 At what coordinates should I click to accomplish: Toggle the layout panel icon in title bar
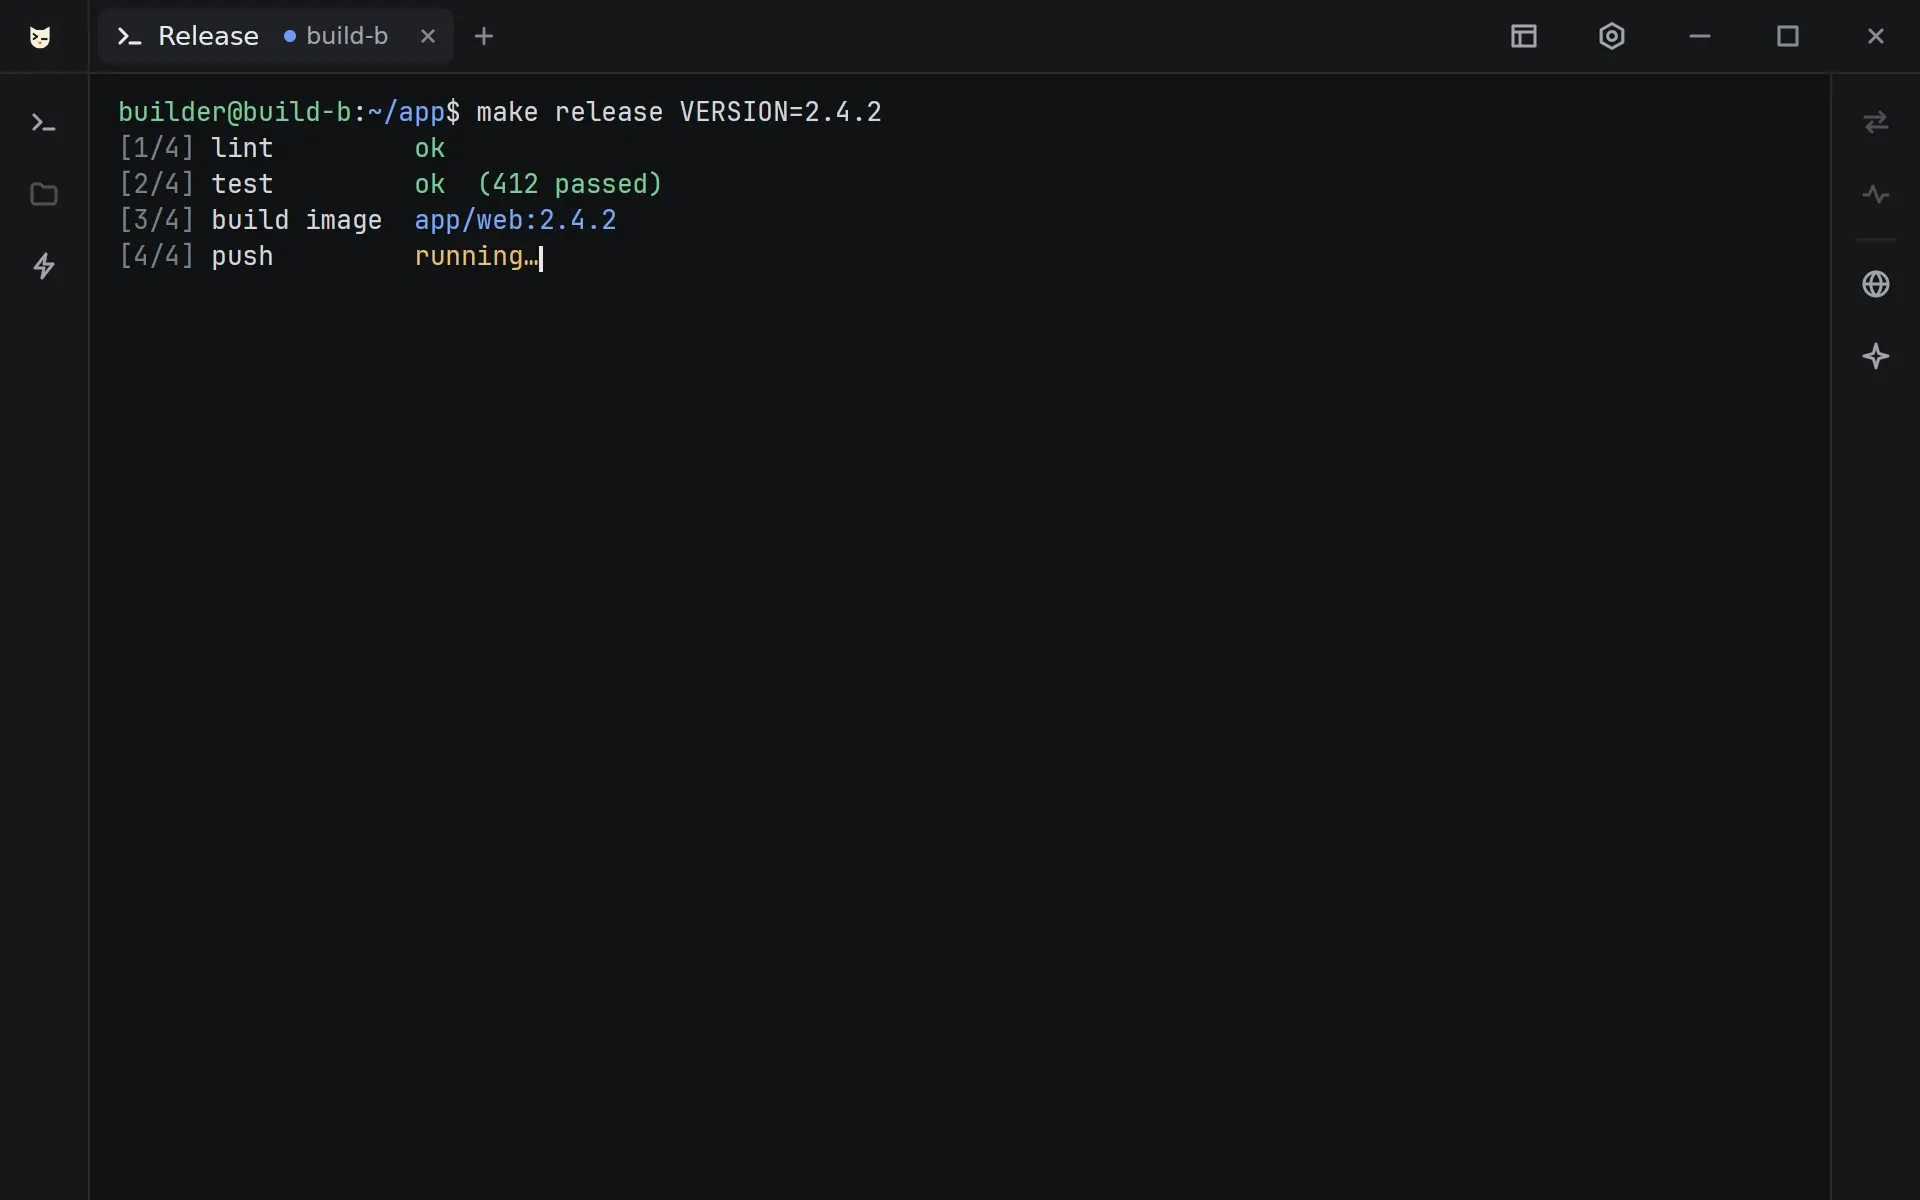pos(1524,36)
